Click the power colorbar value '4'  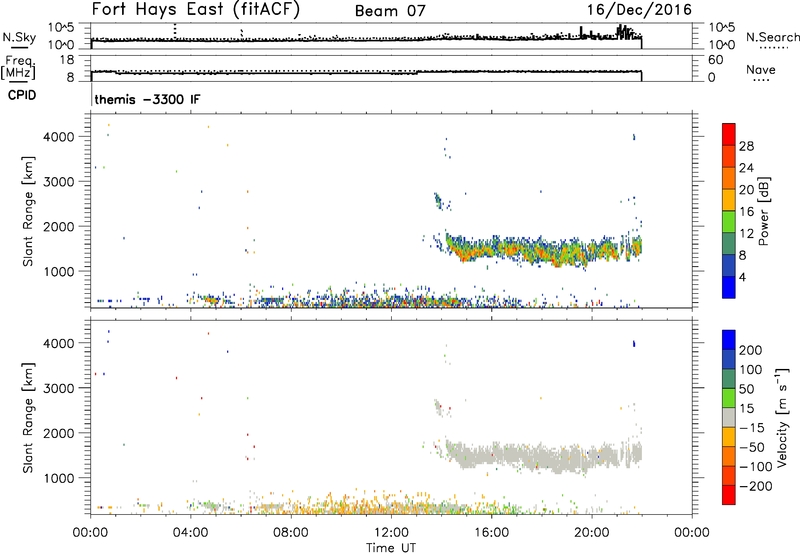tap(742, 277)
